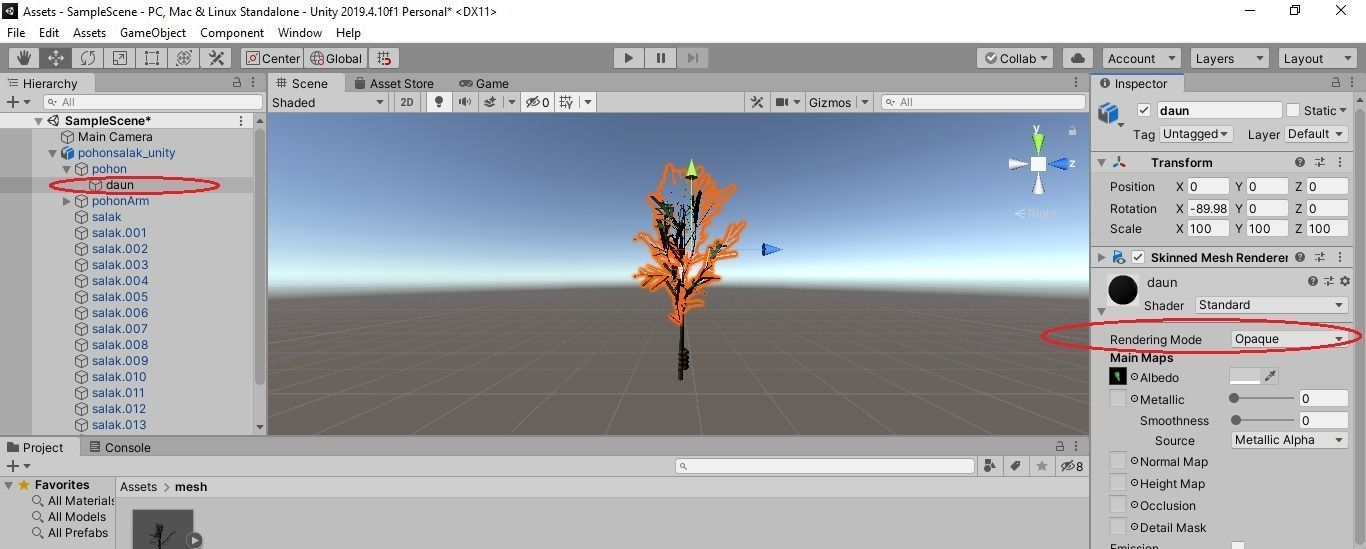This screenshot has height=549, width=1366.
Task: Lock the Hierarchy panel
Action: [237, 83]
